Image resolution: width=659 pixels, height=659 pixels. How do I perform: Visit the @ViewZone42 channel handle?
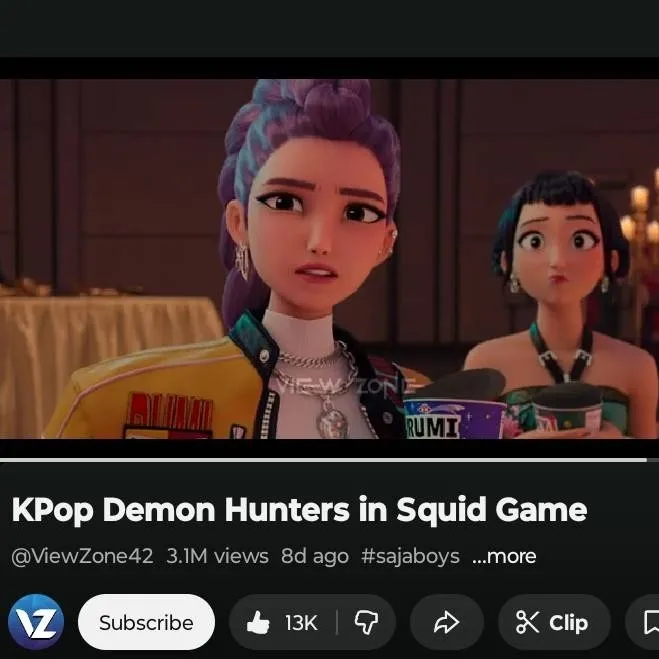pos(82,556)
